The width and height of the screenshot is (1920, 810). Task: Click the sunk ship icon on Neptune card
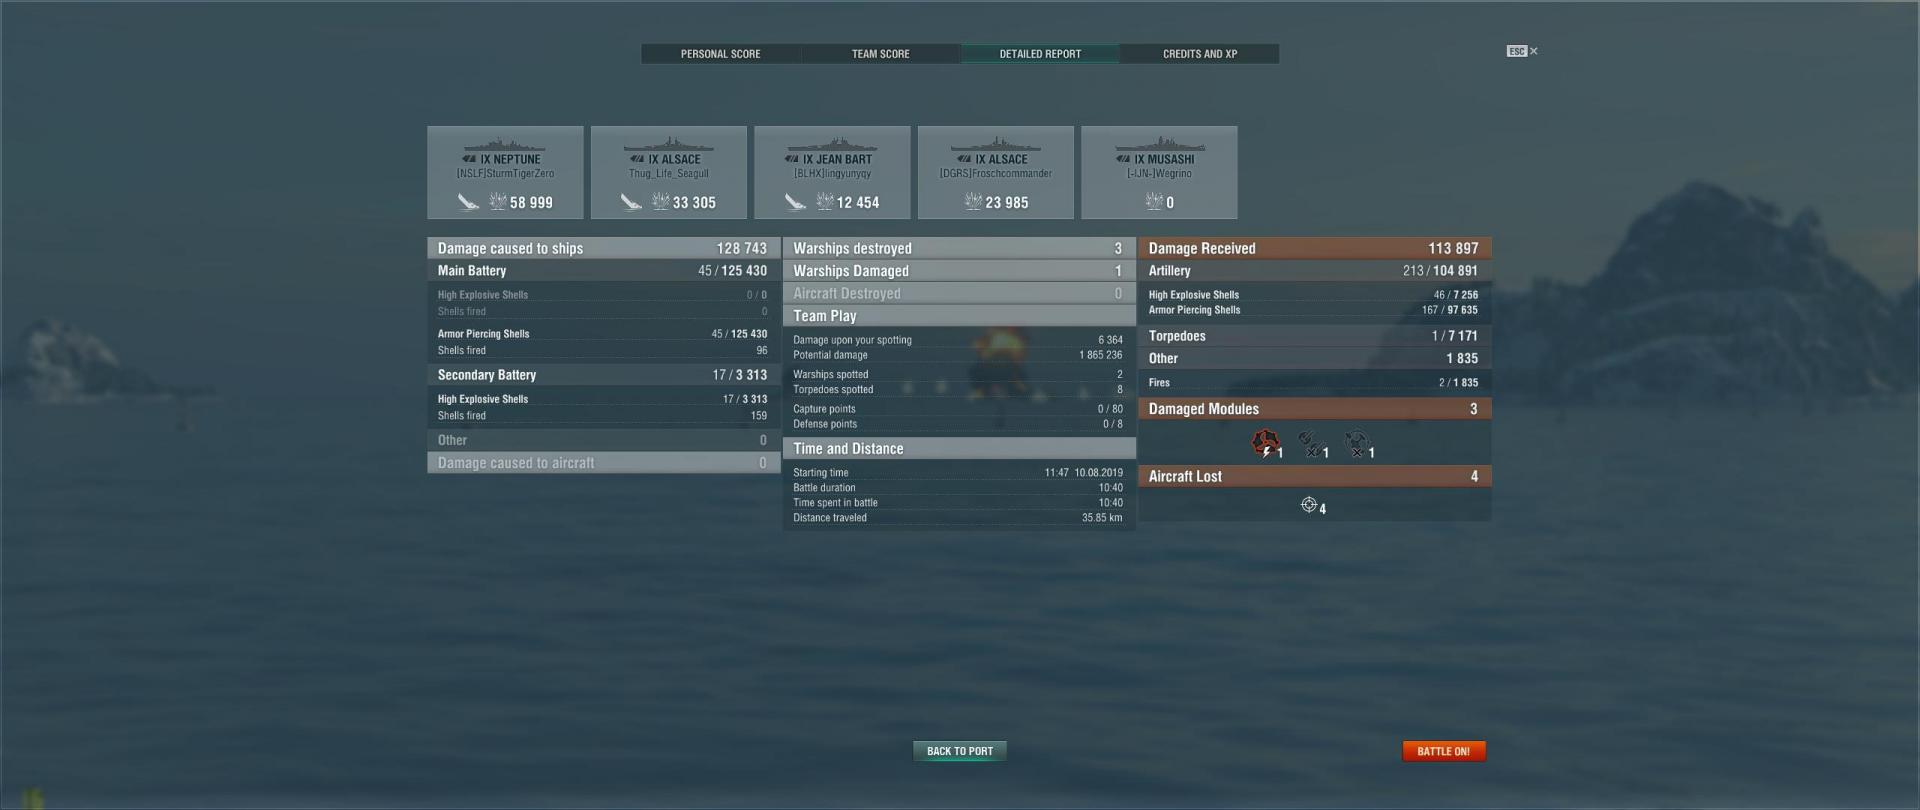[468, 202]
